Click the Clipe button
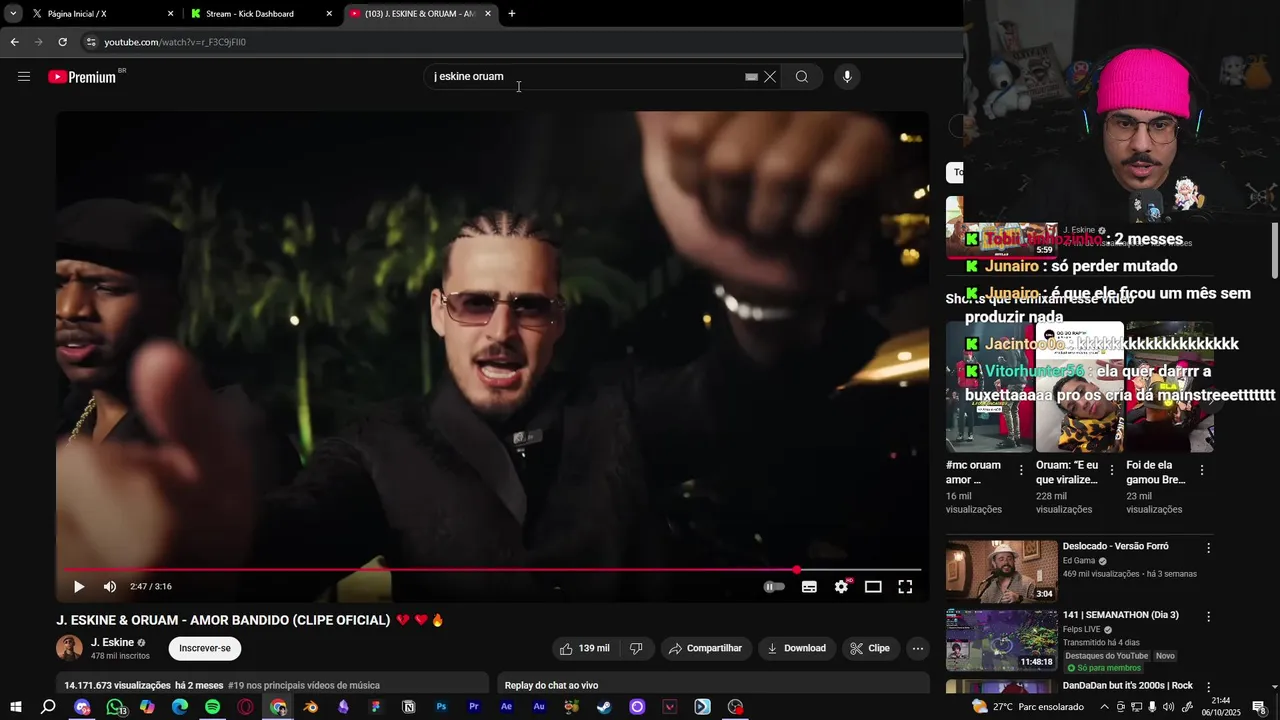Image resolution: width=1280 pixels, height=720 pixels. pyautogui.click(x=870, y=648)
